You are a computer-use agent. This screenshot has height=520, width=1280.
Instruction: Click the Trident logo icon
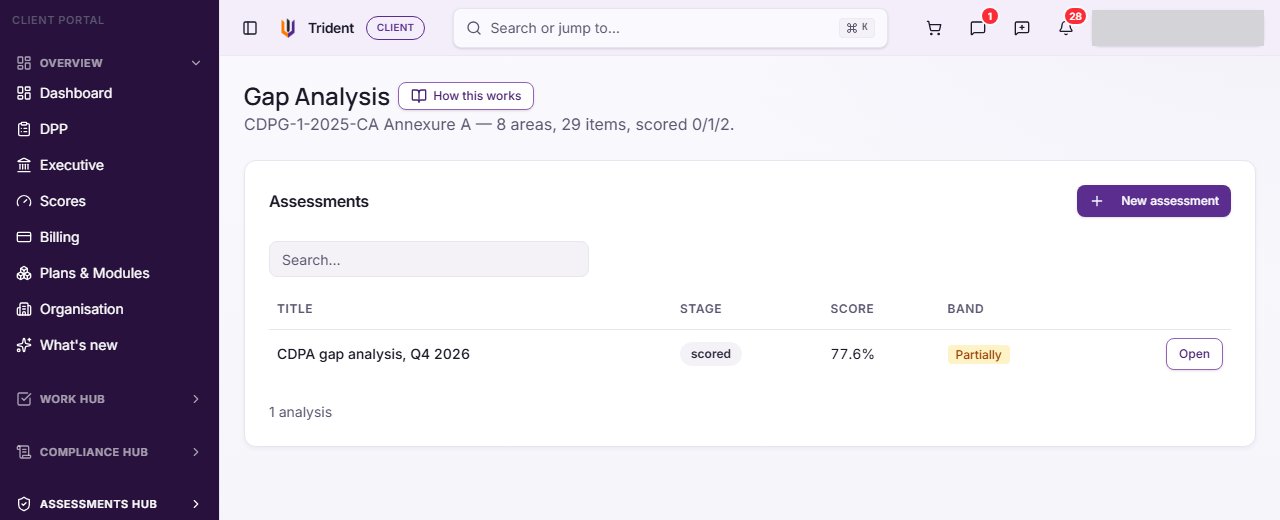click(x=288, y=28)
